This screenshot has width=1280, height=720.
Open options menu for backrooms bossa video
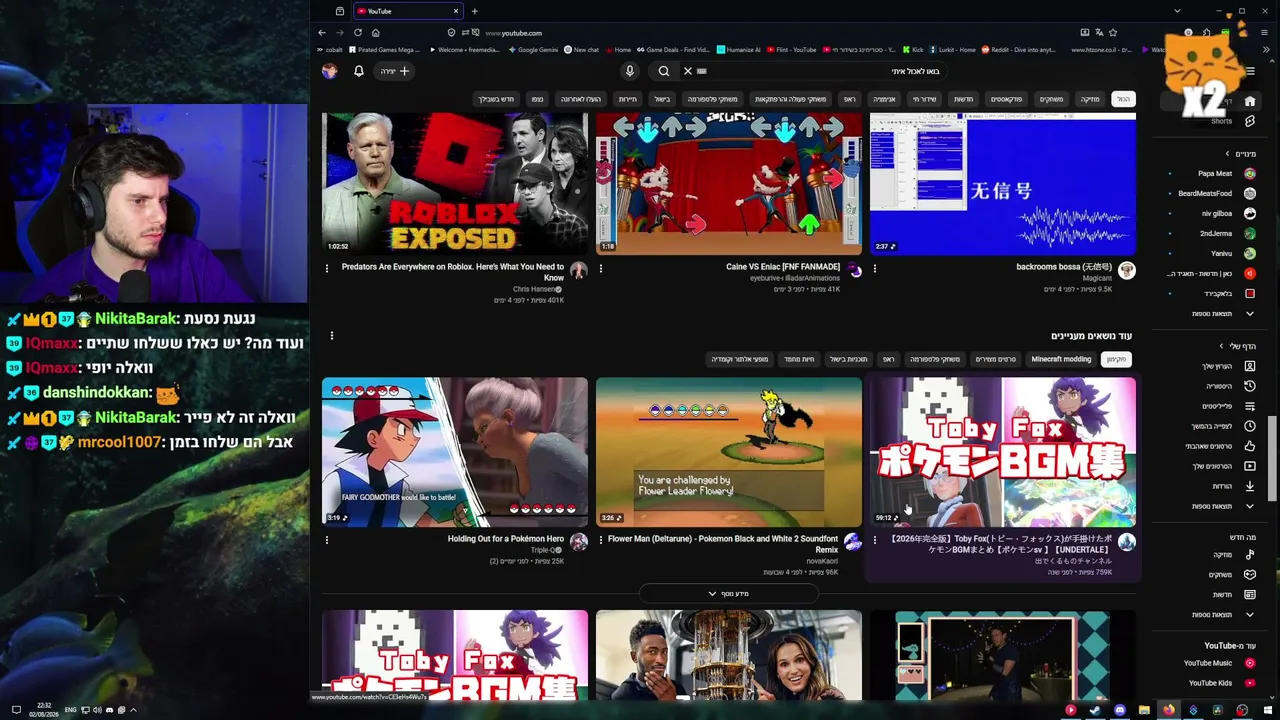[x=875, y=268]
